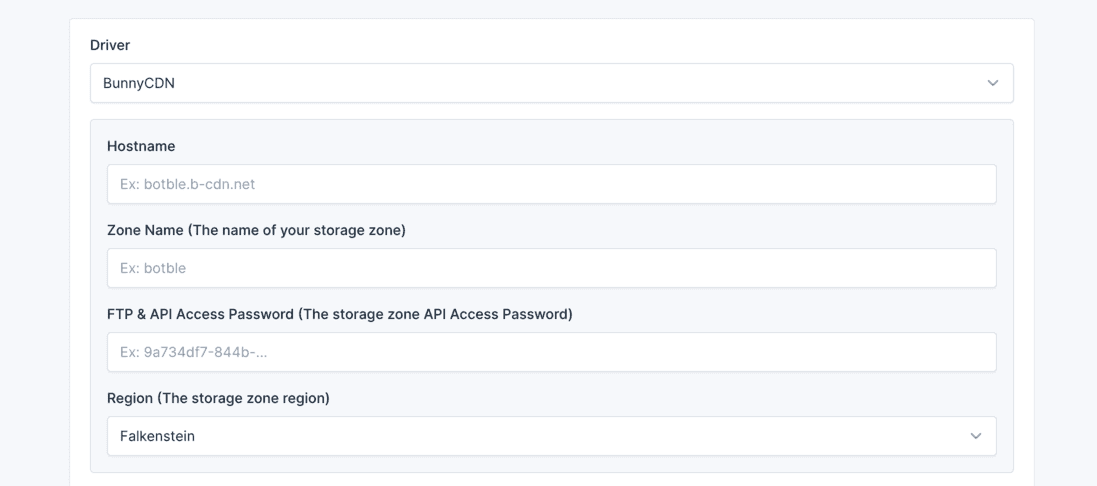1097x486 pixels.
Task: Focus the Hostname input field
Action: click(551, 184)
